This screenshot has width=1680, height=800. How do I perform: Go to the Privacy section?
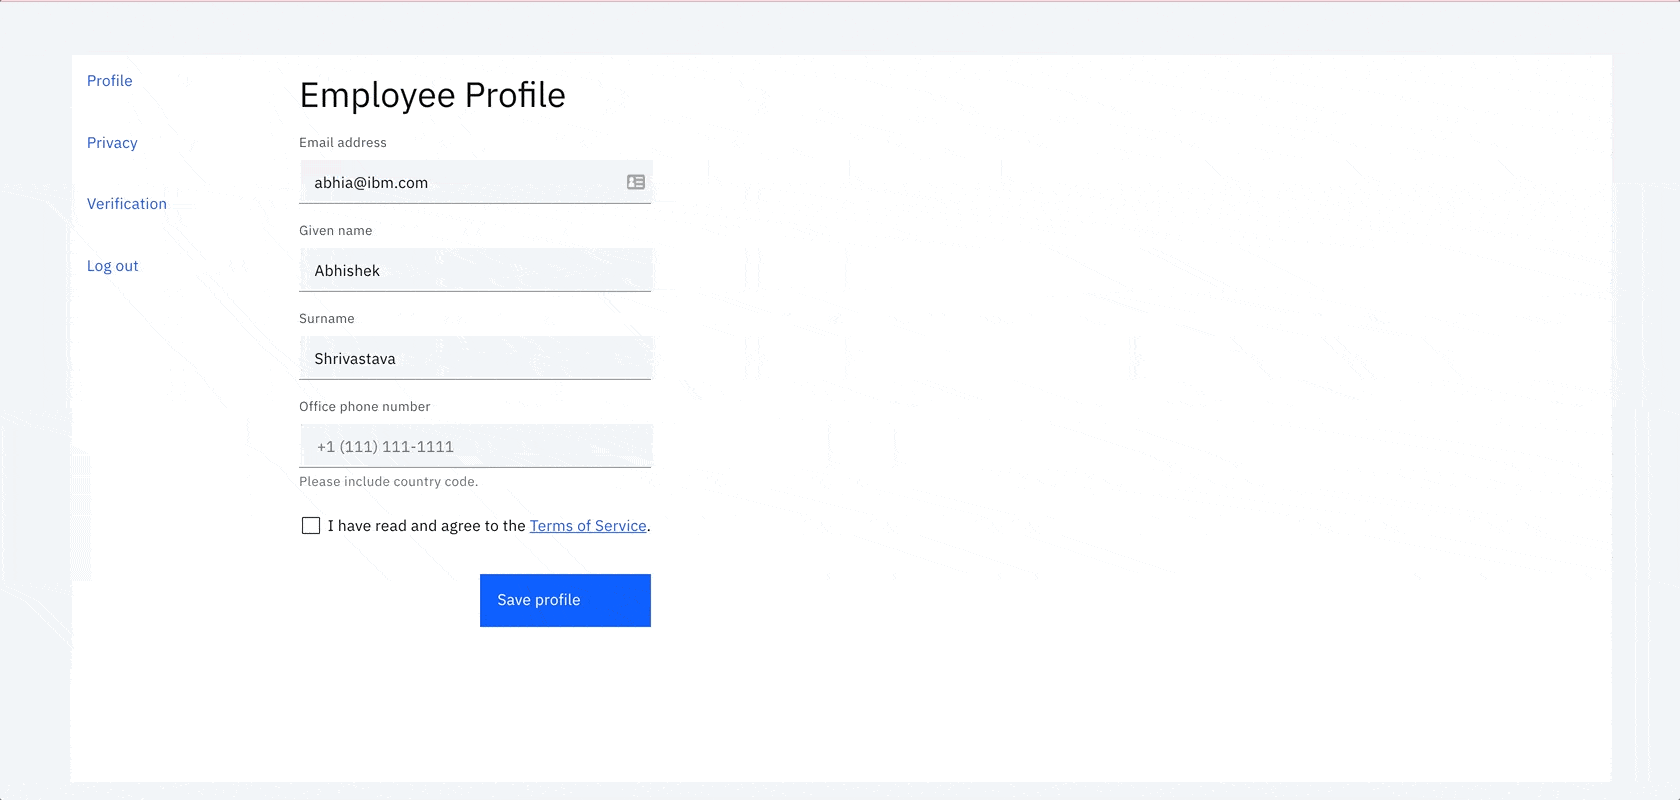point(112,143)
